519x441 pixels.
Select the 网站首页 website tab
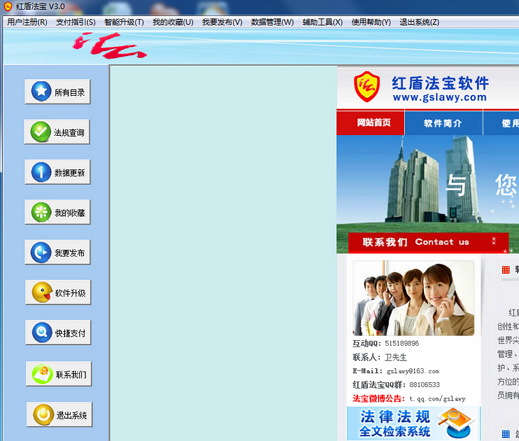pyautogui.click(x=370, y=123)
